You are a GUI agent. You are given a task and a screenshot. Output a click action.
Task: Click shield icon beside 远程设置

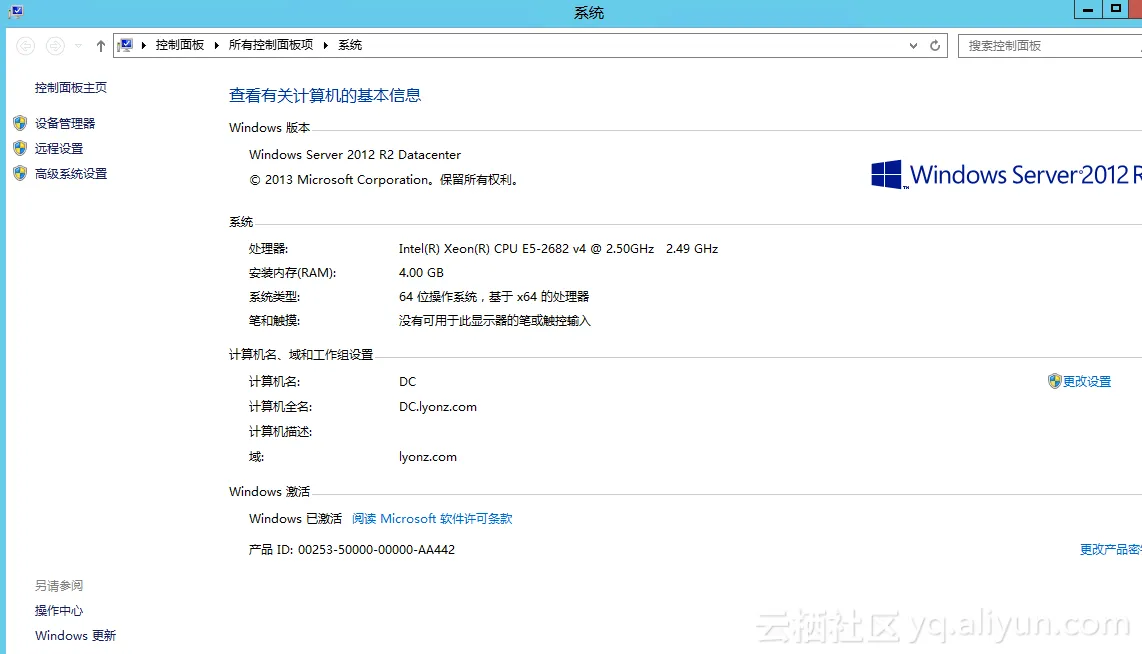[20, 148]
